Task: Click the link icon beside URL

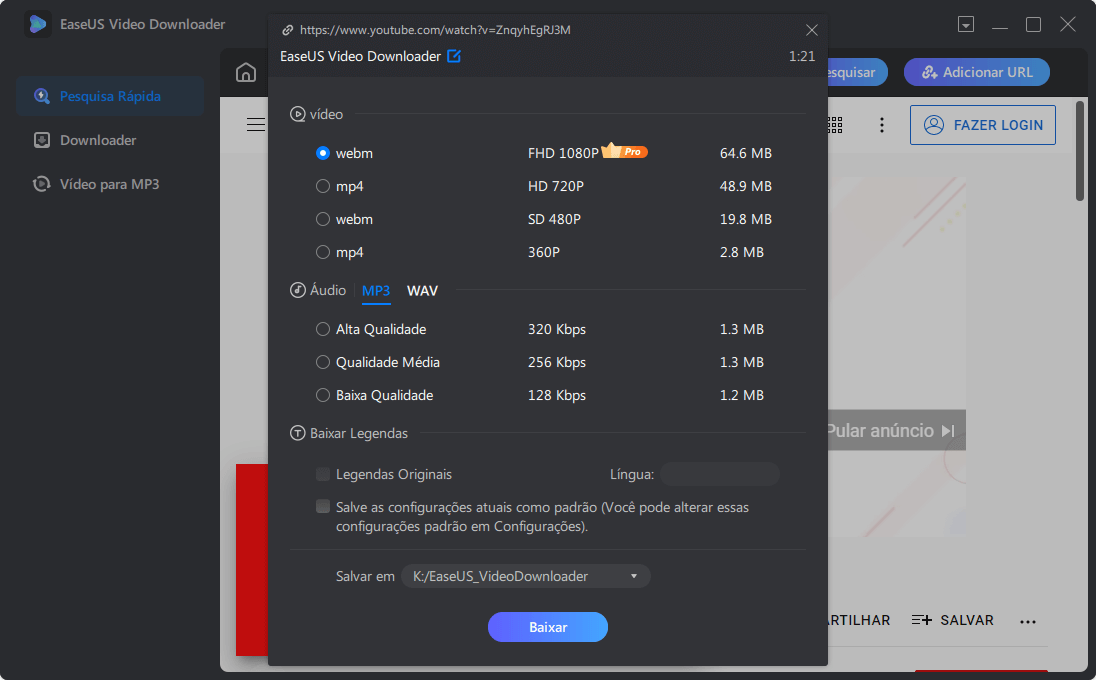Action: 287,30
